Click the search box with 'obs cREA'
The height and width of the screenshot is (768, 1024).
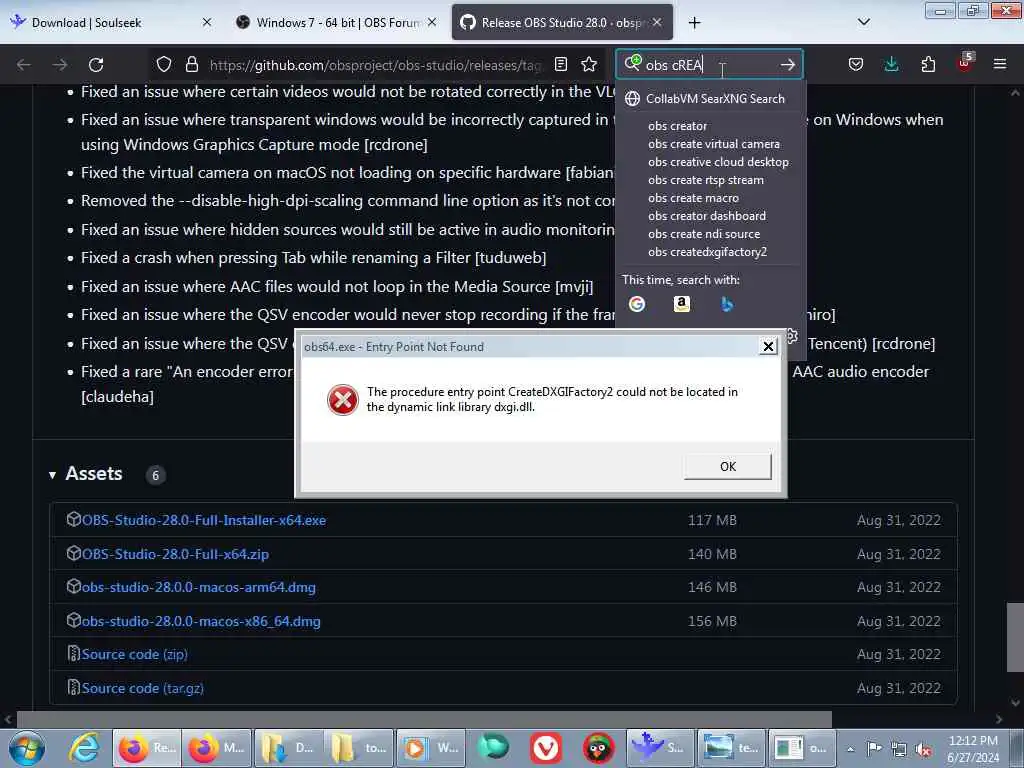[x=709, y=65]
